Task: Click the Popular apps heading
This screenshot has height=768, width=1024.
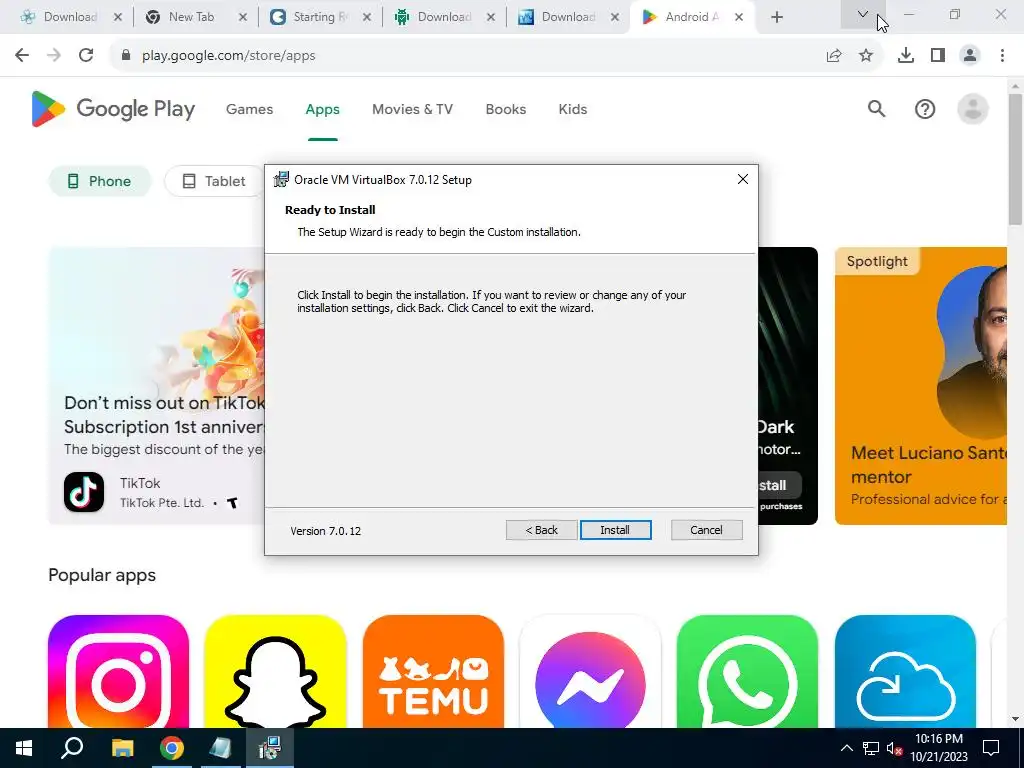Action: coord(102,575)
